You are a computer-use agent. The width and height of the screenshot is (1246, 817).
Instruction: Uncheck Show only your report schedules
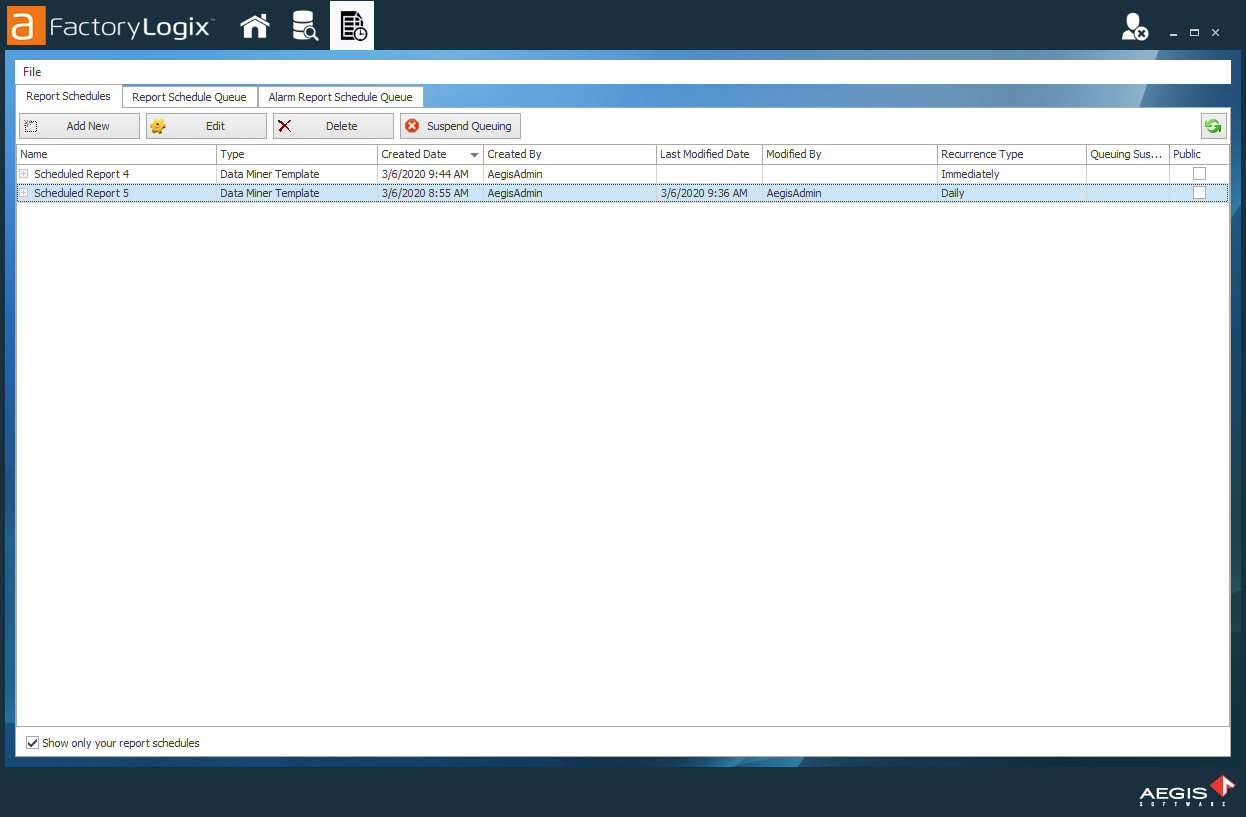(33, 743)
